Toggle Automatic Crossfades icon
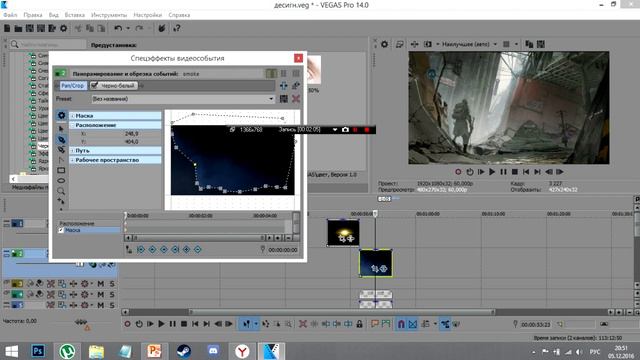The height and width of the screenshot is (360, 640). point(413,324)
